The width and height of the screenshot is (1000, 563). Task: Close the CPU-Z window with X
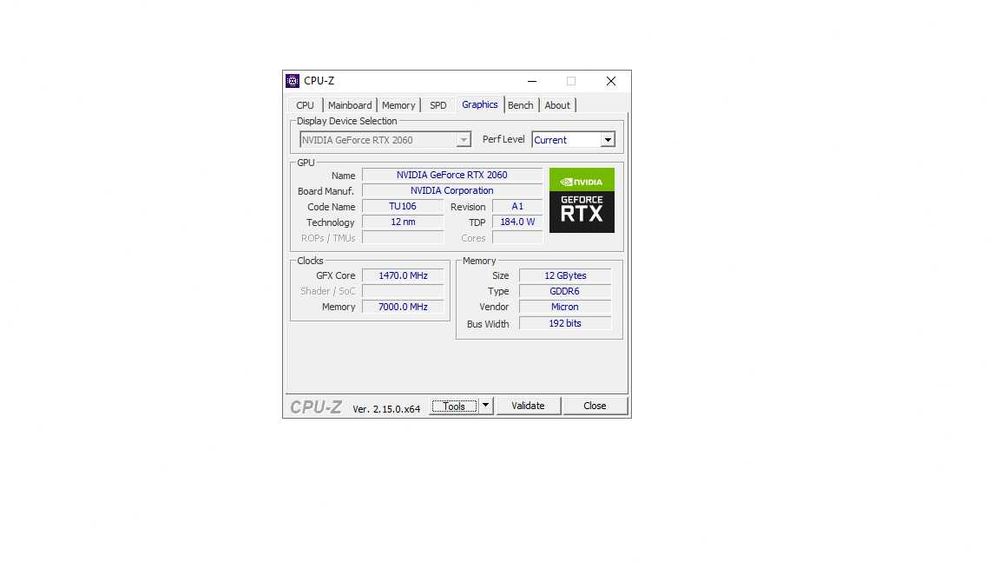point(611,81)
